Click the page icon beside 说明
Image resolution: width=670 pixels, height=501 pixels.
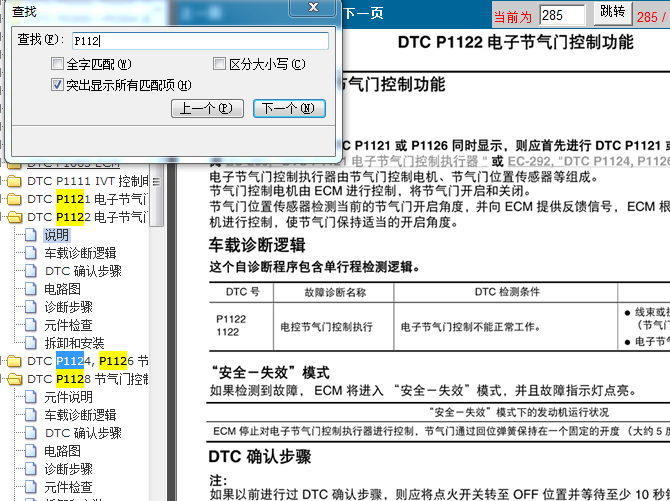pos(31,235)
